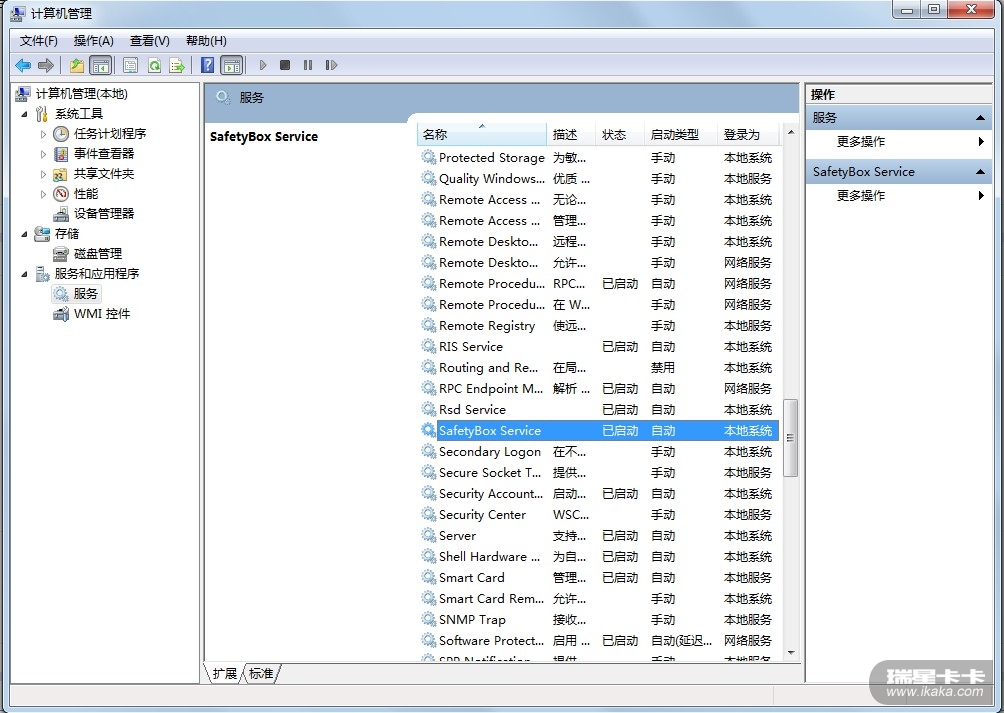Click the Export list toolbar icon
1004x713 pixels.
[x=177, y=65]
